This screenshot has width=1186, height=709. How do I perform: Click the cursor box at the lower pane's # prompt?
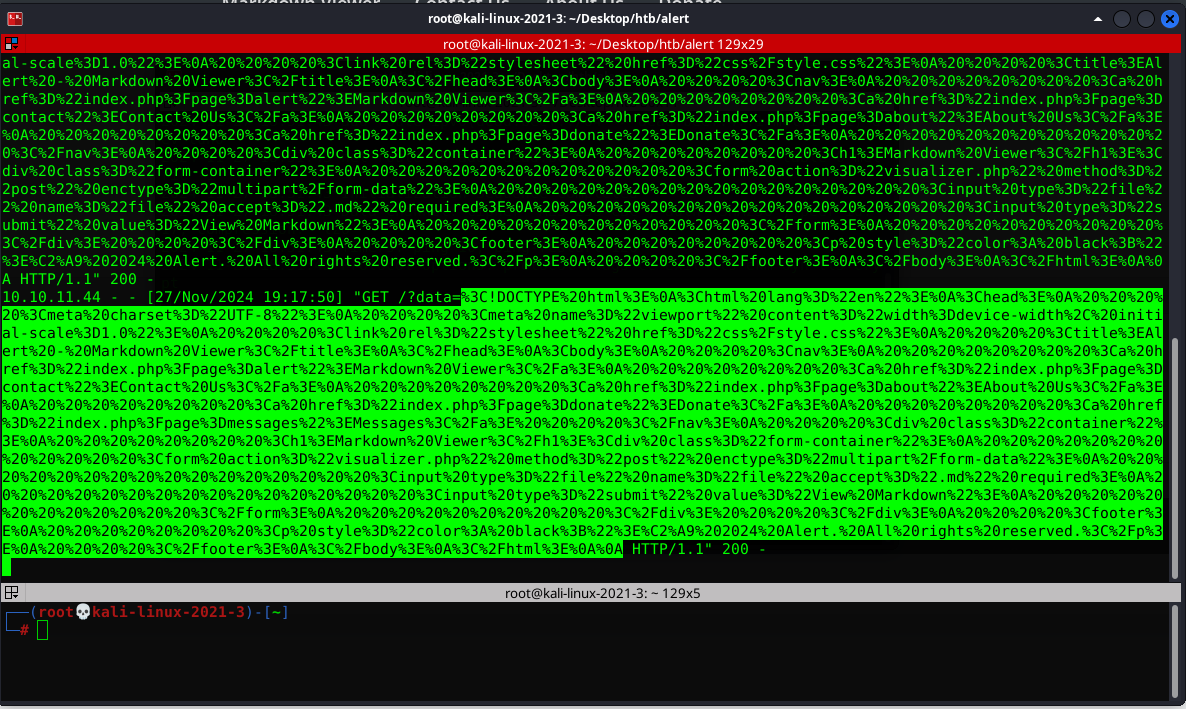42,630
